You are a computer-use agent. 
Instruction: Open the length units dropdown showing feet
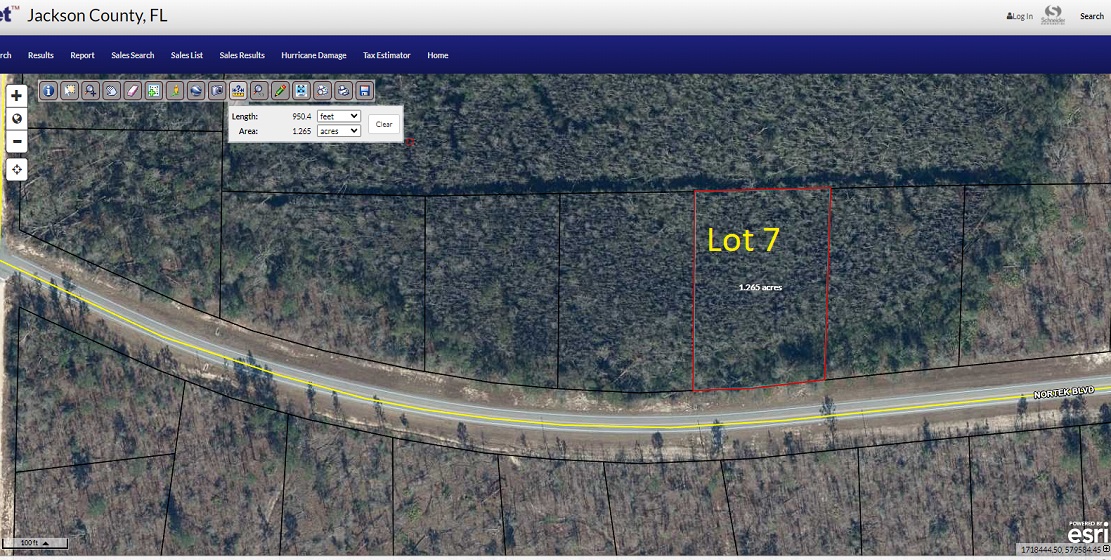pos(338,116)
